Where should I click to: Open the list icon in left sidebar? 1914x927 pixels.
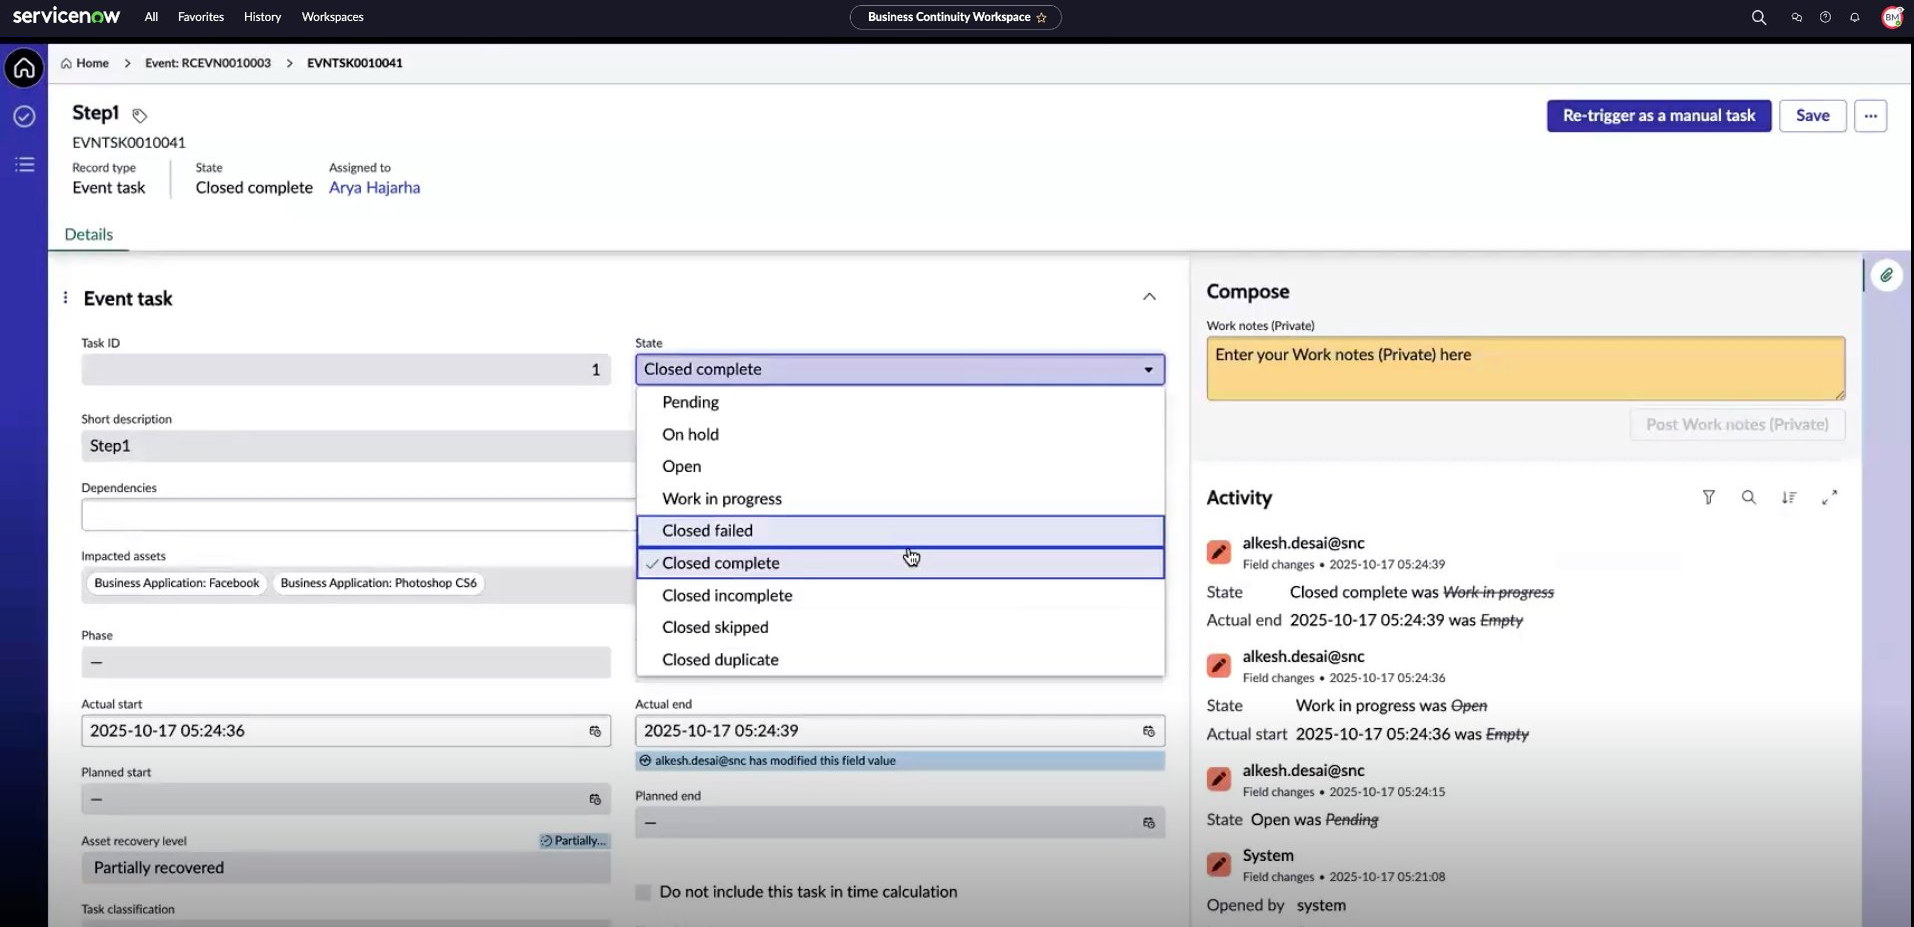[24, 164]
